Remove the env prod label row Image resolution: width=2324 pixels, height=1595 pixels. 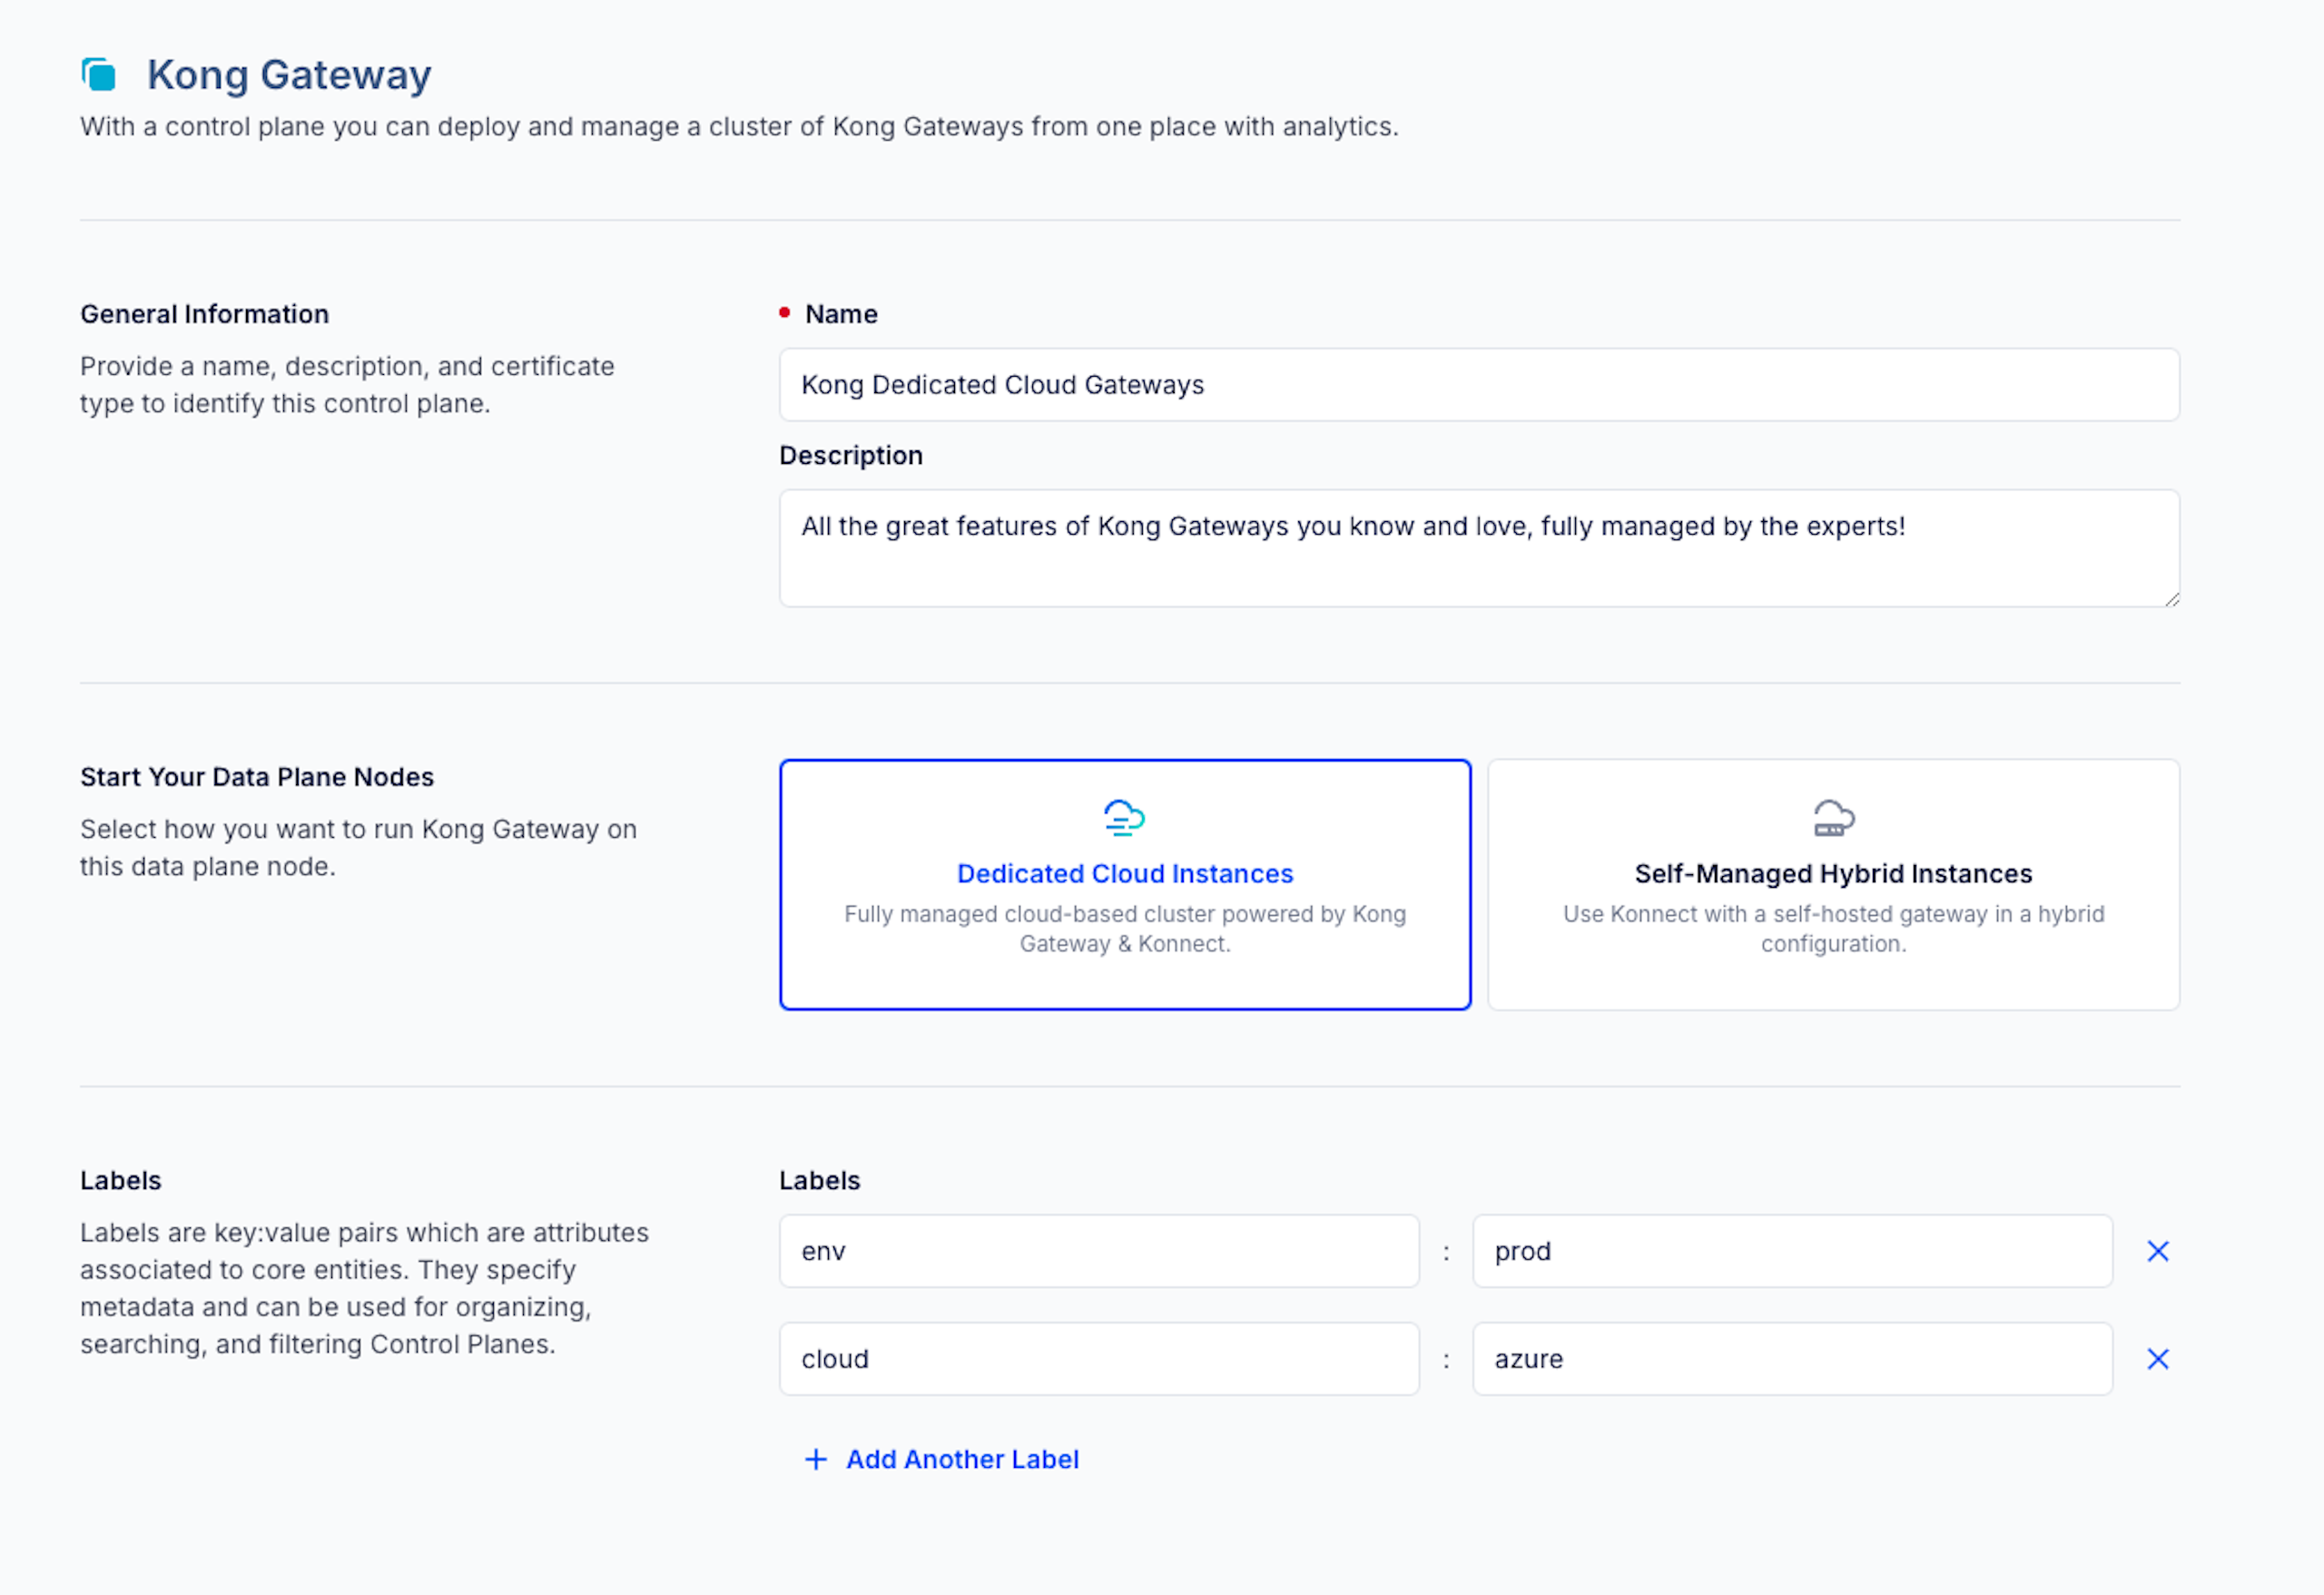2158,1251
